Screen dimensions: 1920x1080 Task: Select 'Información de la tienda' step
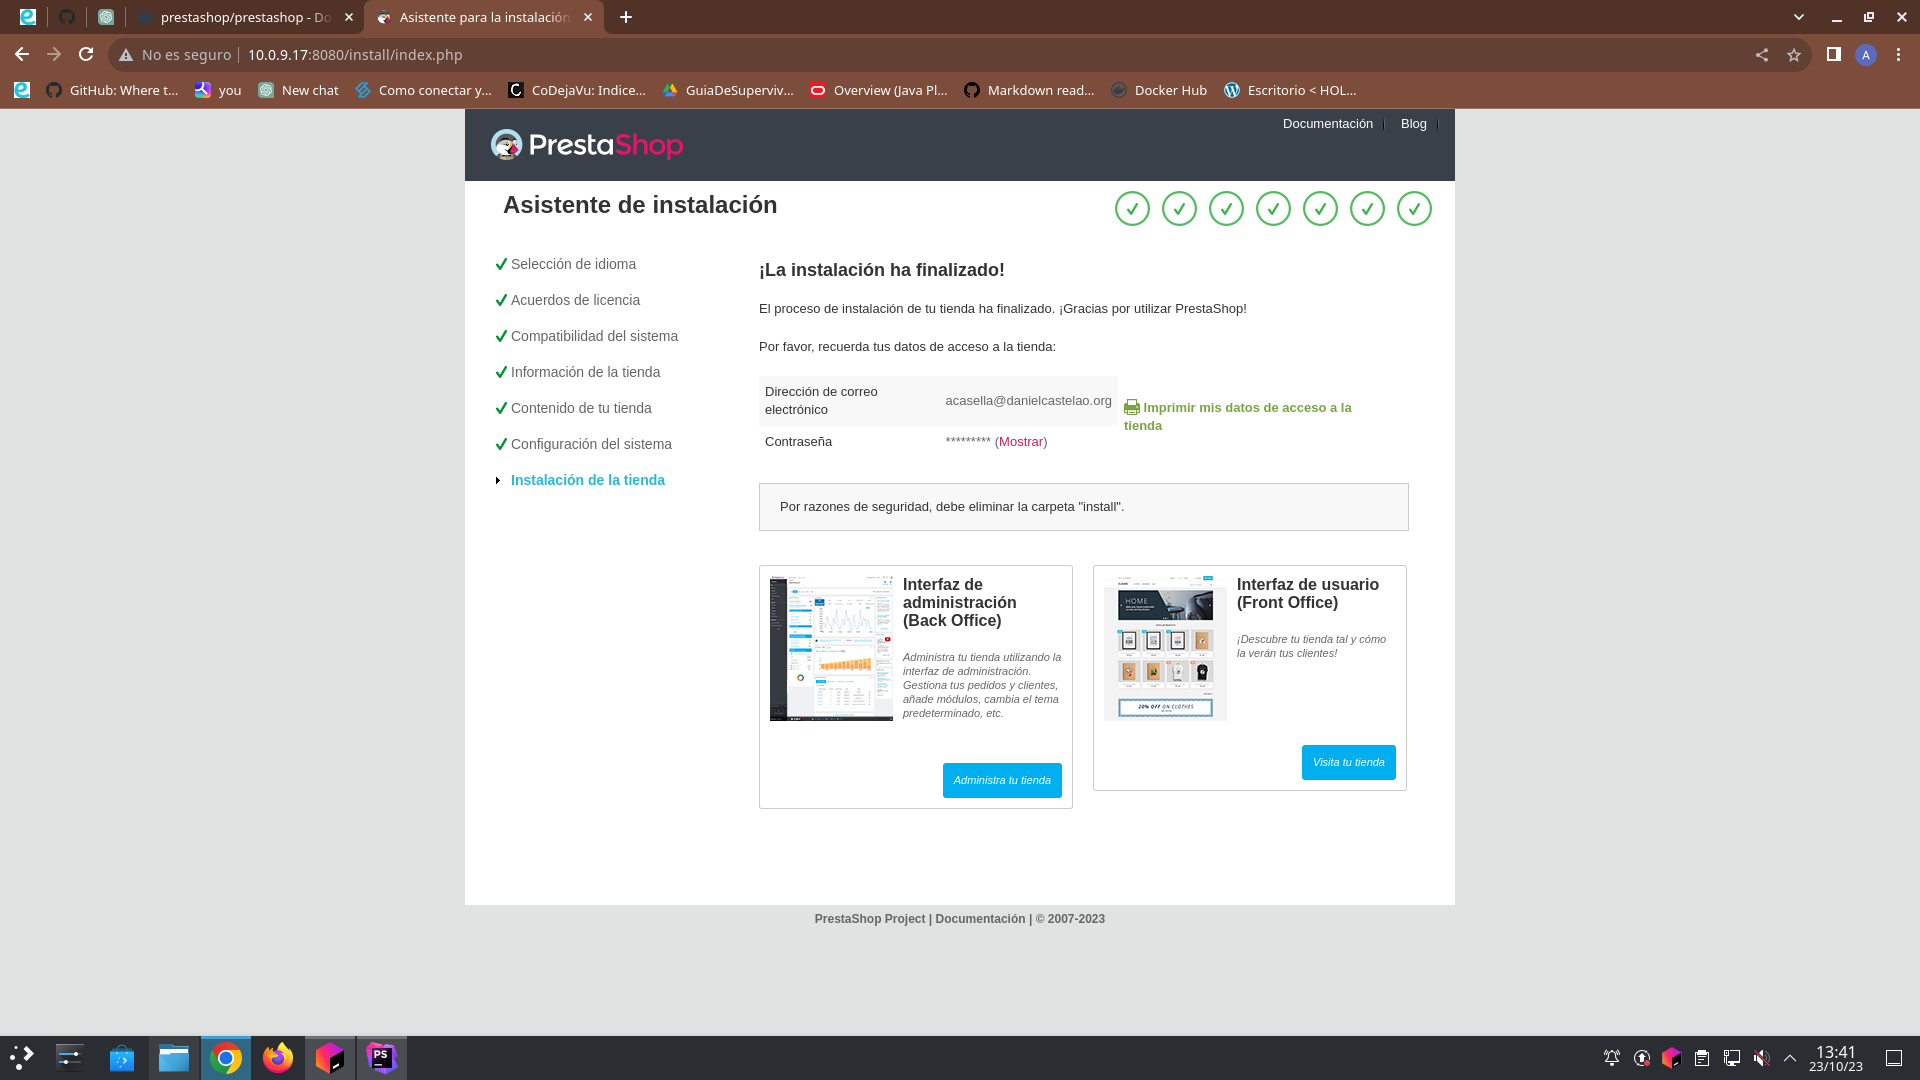point(585,372)
